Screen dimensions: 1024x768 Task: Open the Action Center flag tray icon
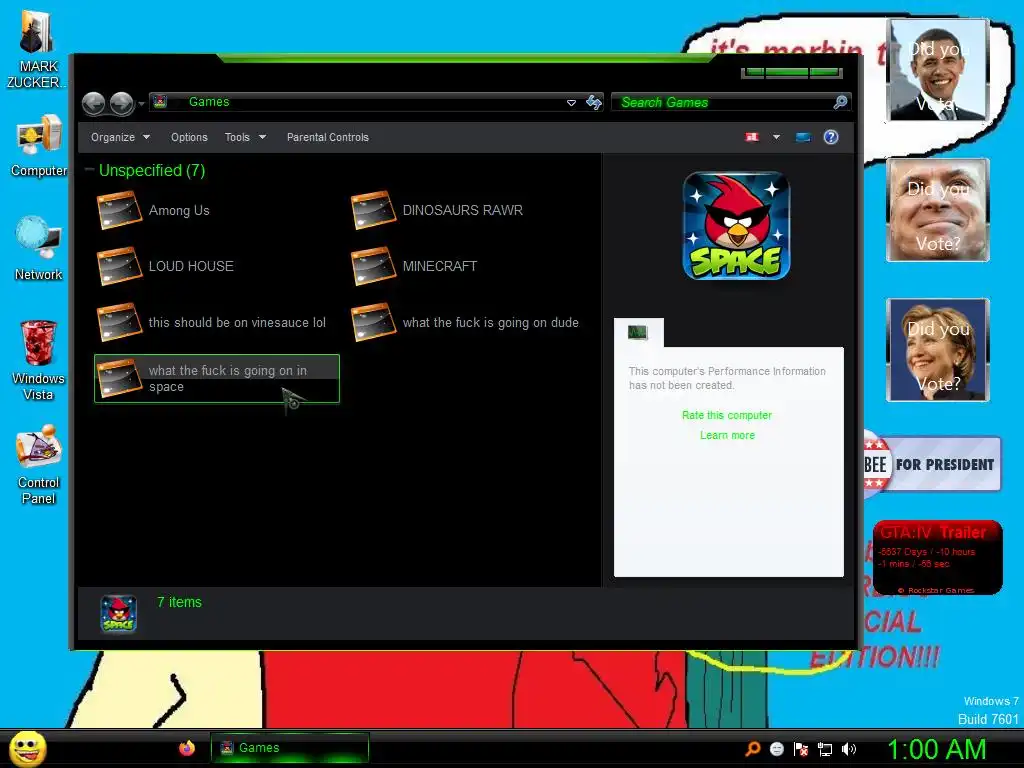tap(801, 749)
